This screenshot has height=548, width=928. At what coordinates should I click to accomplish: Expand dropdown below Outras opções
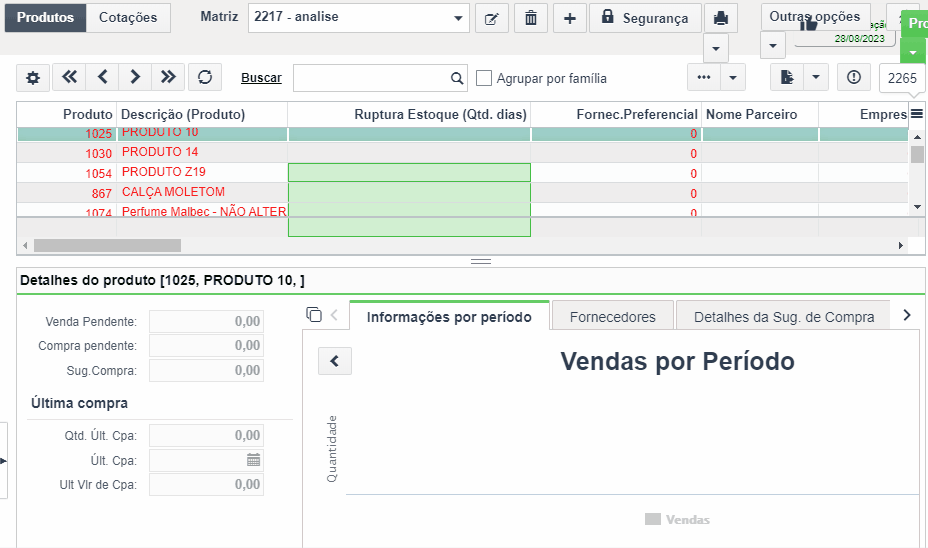point(772,46)
